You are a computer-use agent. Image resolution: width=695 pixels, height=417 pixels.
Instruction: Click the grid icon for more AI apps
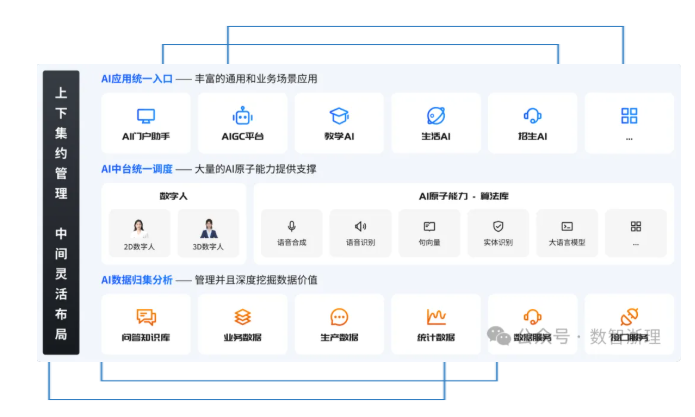[629, 116]
